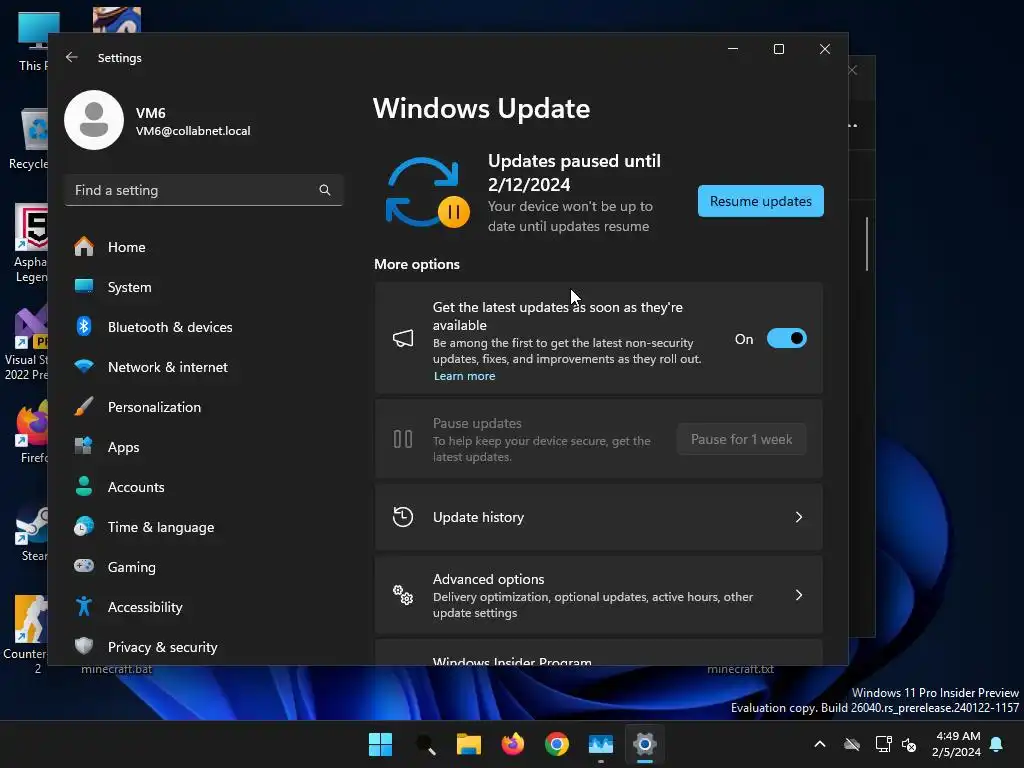
Task: Click the Pause for 1 week button
Action: 741,439
